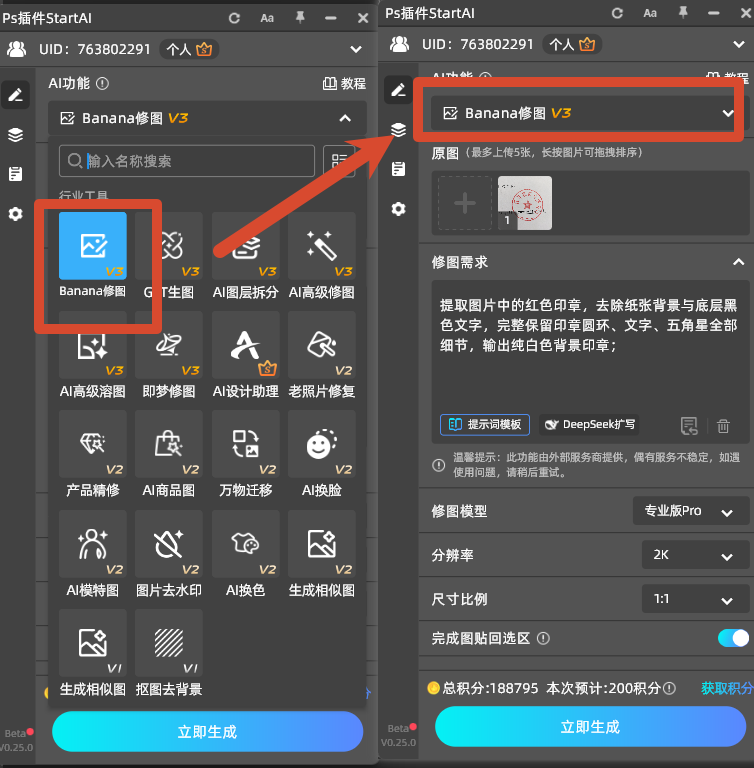Expand the account chevron in right panel
This screenshot has height=768, width=754.
(739, 44)
